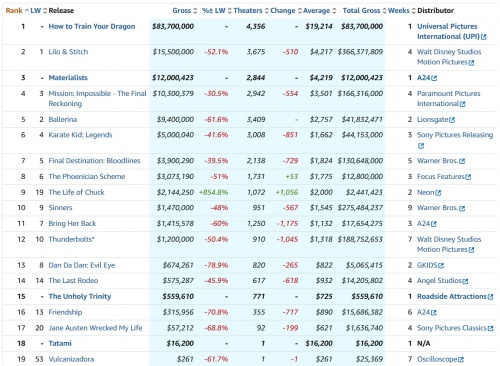Sort by the Total Gross column header

[361, 11]
